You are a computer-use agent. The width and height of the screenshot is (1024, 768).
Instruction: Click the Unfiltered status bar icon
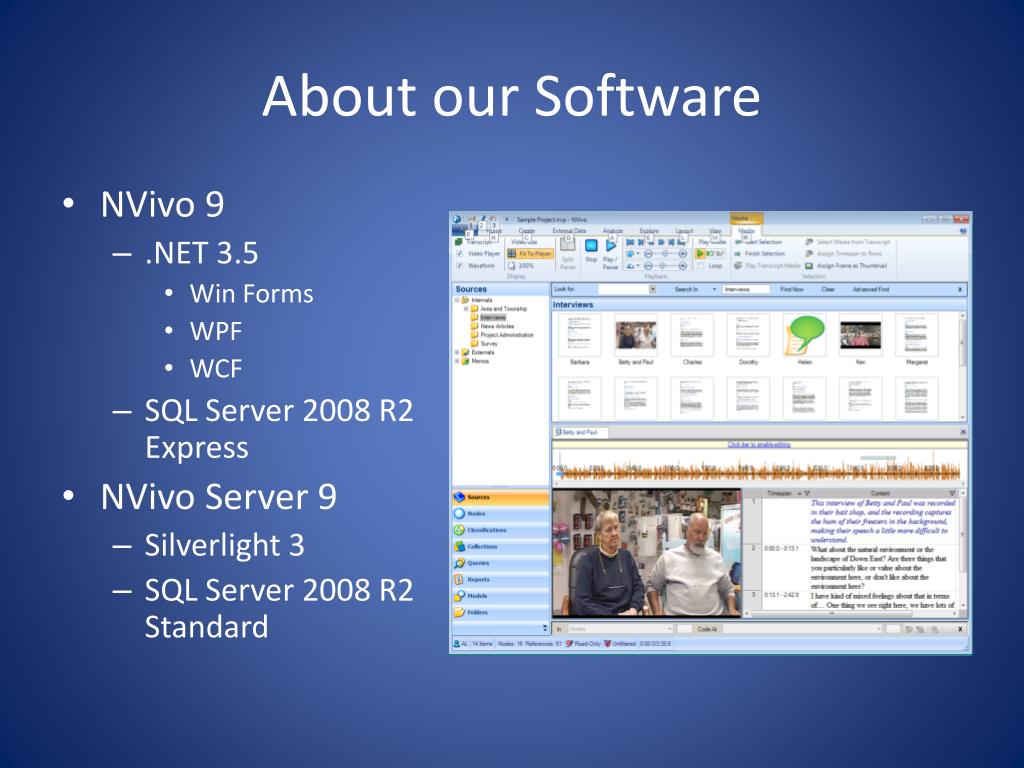click(607, 644)
